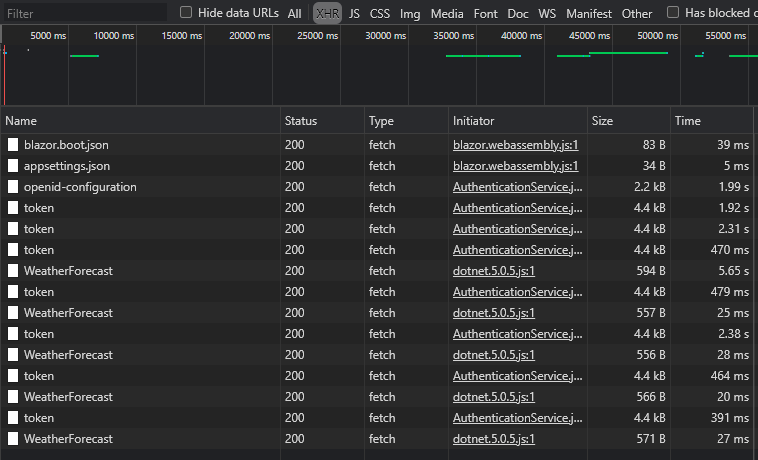The width and height of the screenshot is (758, 460).
Task: Open the blazor.boot.json request
Action: click(x=66, y=145)
